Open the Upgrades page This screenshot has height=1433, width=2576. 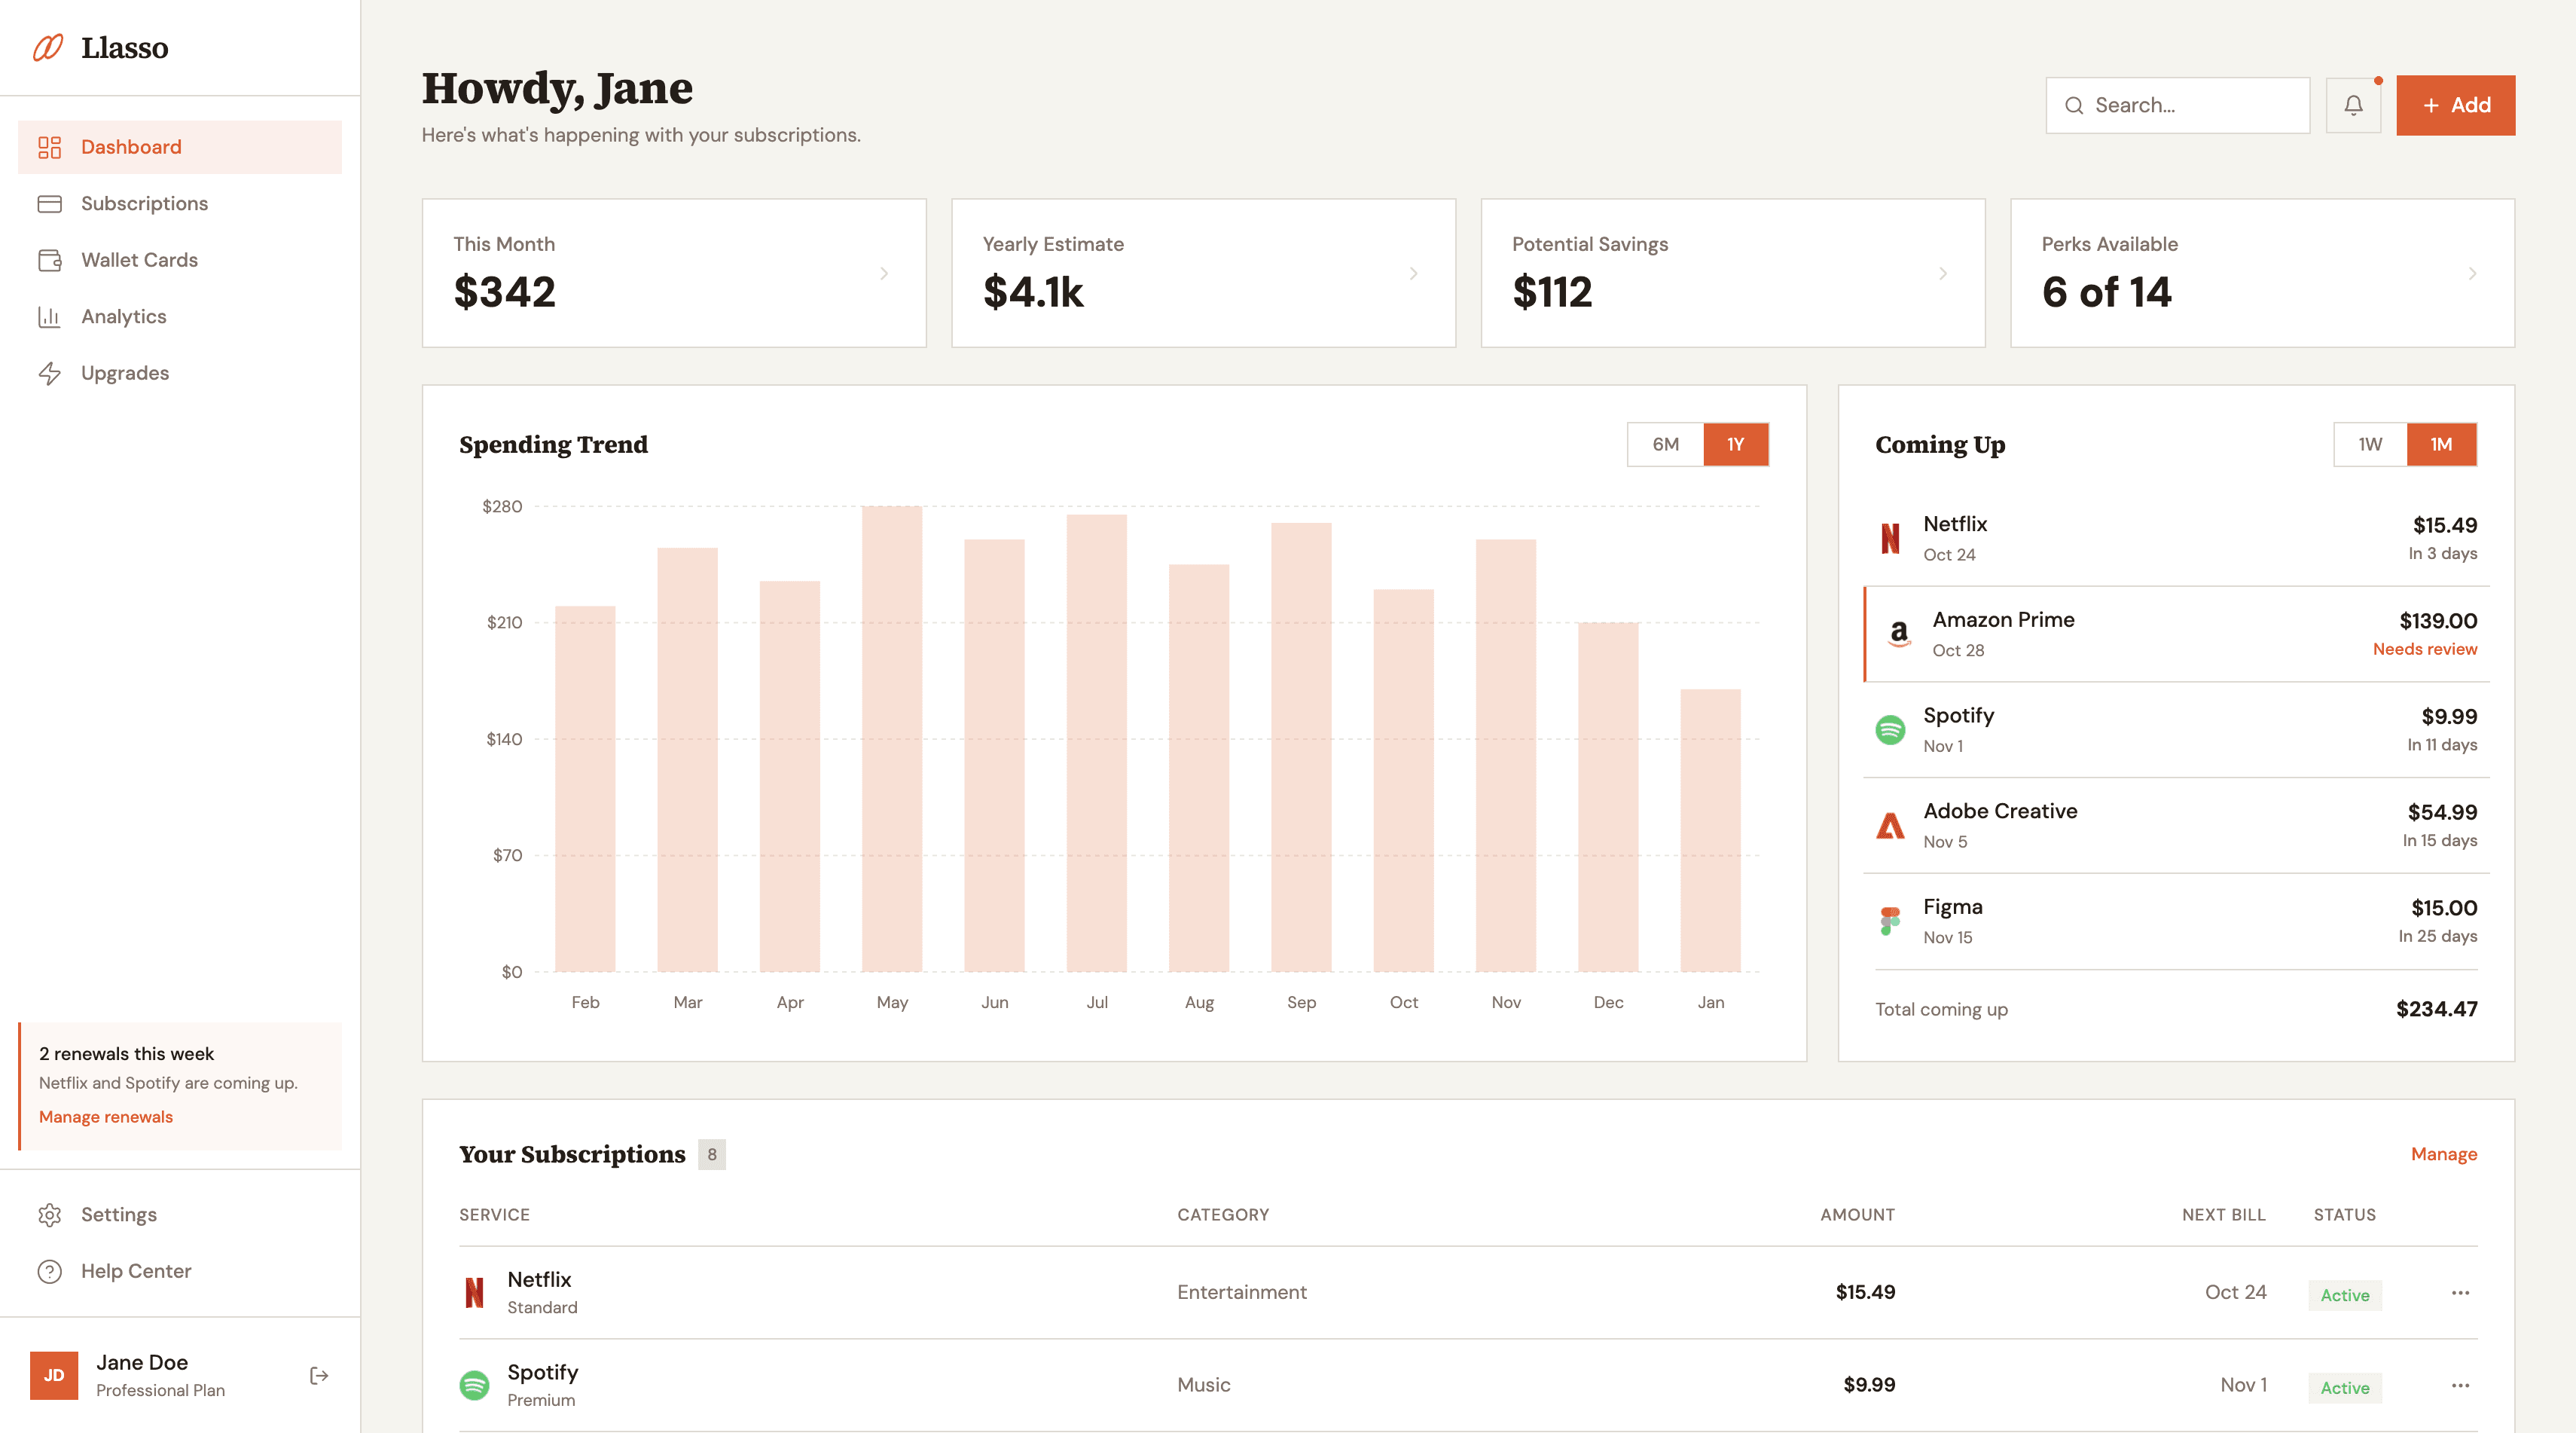click(124, 373)
